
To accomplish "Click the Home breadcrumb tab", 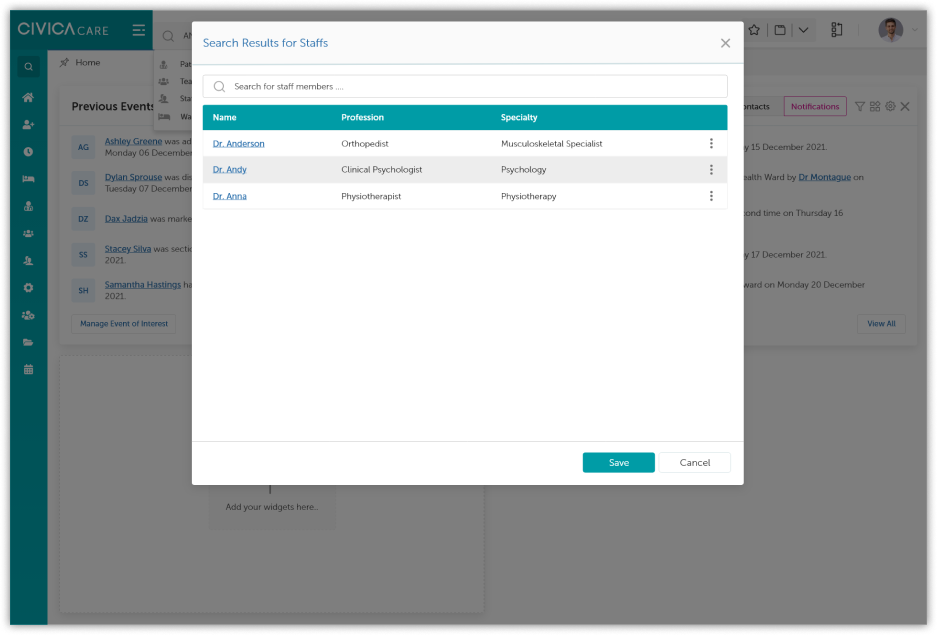I will click(87, 62).
